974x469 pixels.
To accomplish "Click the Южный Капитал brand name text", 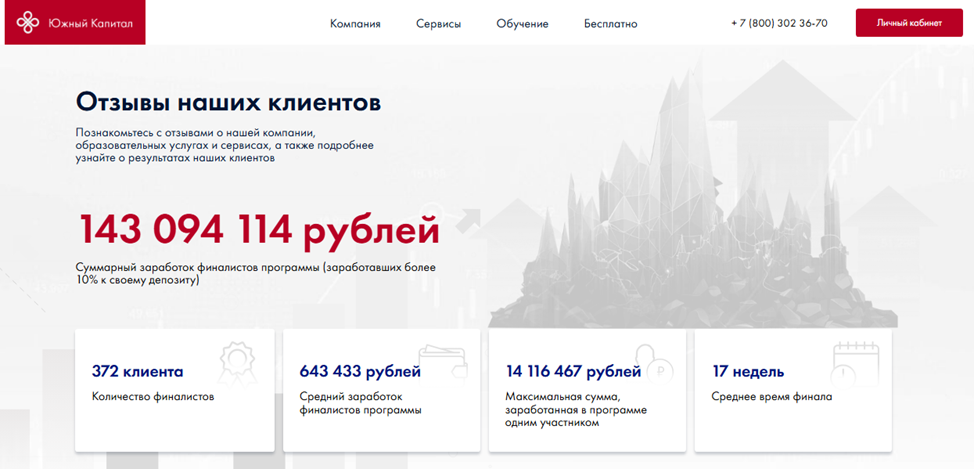I will pyautogui.click(x=91, y=23).
